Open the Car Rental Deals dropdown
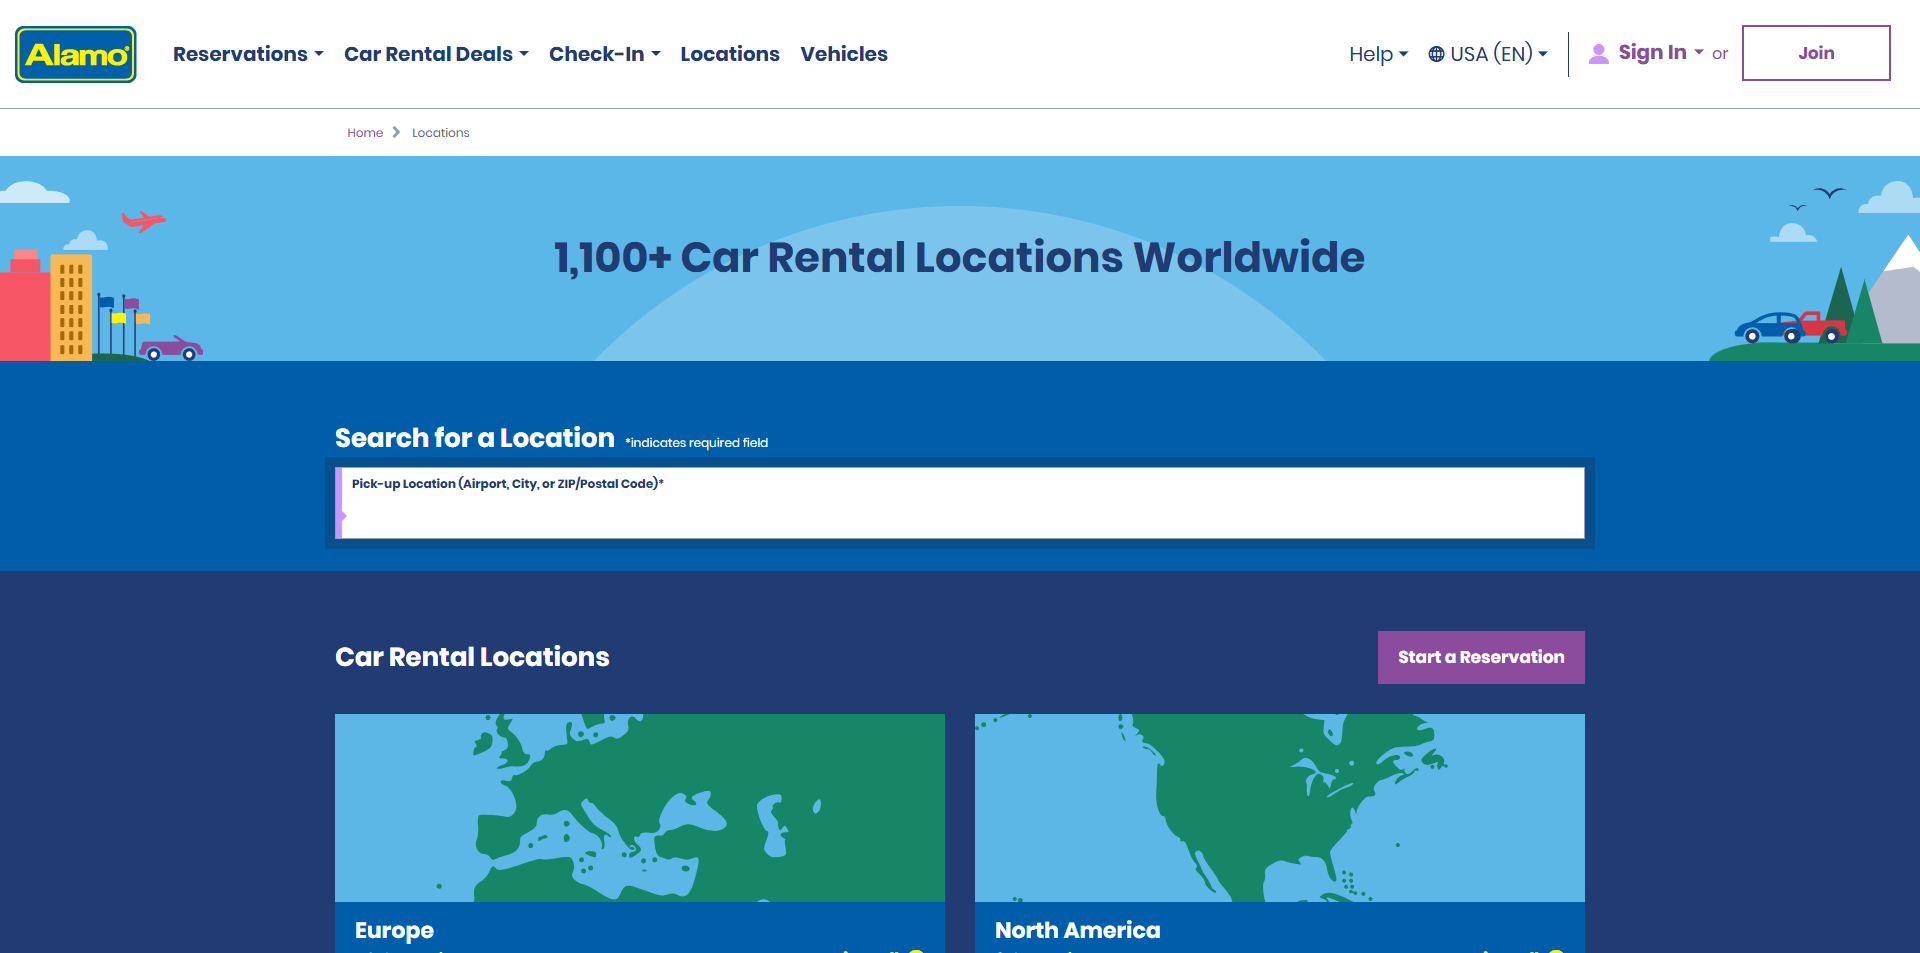The image size is (1920, 953). click(435, 54)
